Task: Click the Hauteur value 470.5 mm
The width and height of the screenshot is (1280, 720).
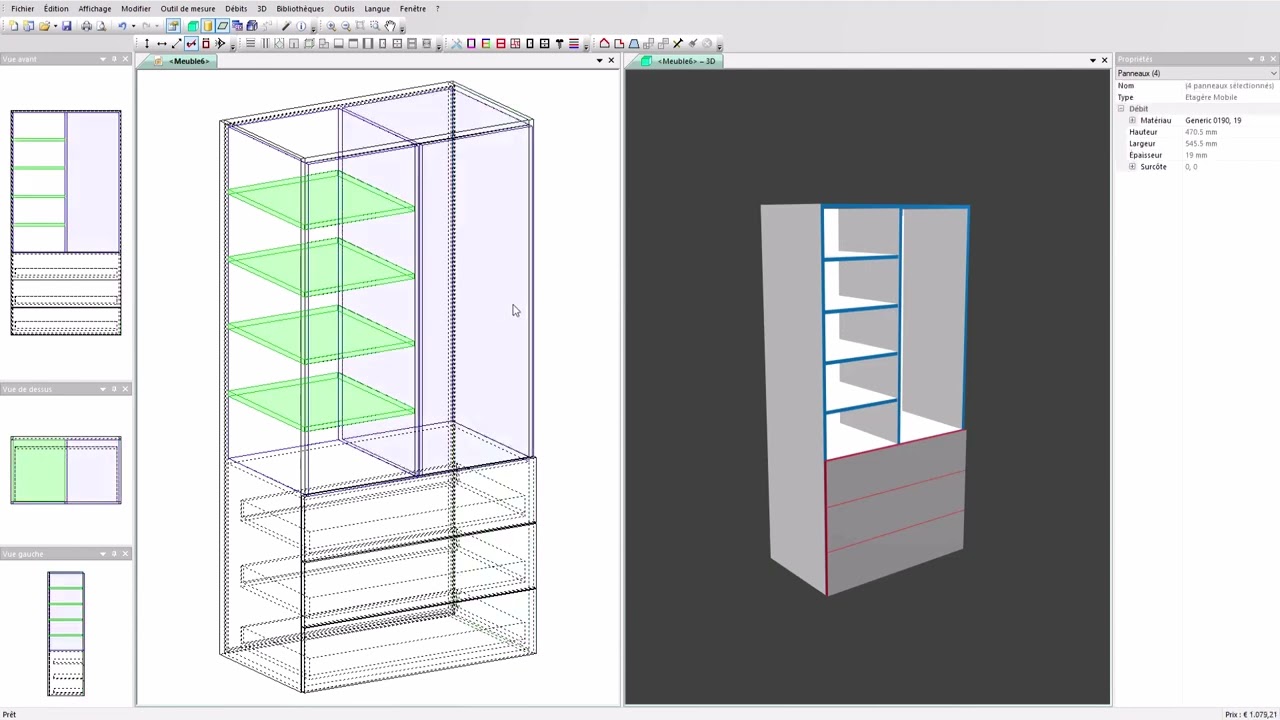Action: coord(1201,132)
